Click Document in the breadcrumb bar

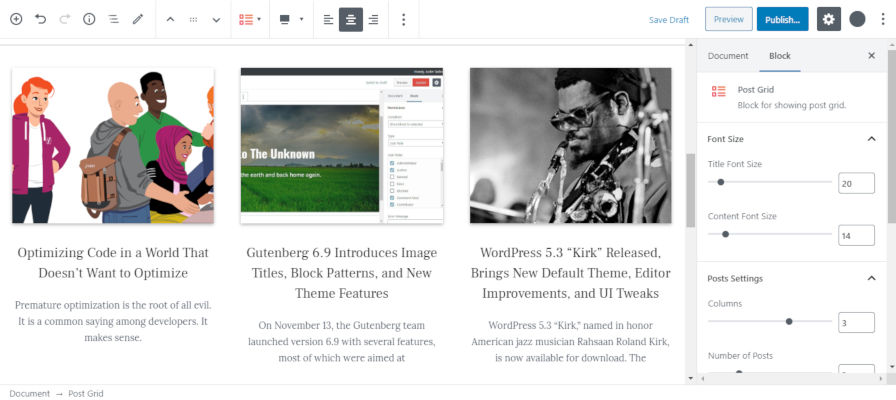click(30, 394)
